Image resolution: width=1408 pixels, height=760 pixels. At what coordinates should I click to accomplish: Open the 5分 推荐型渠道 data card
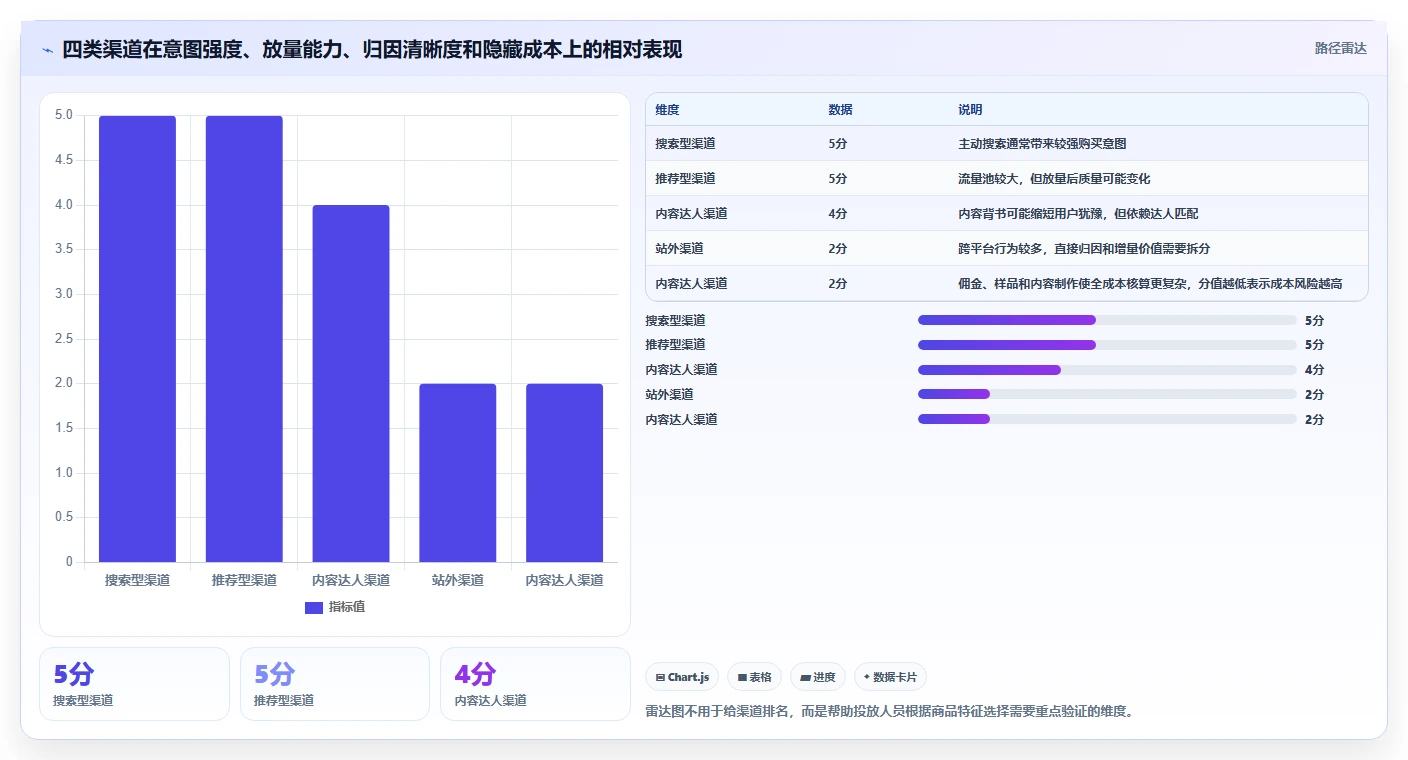pos(335,684)
